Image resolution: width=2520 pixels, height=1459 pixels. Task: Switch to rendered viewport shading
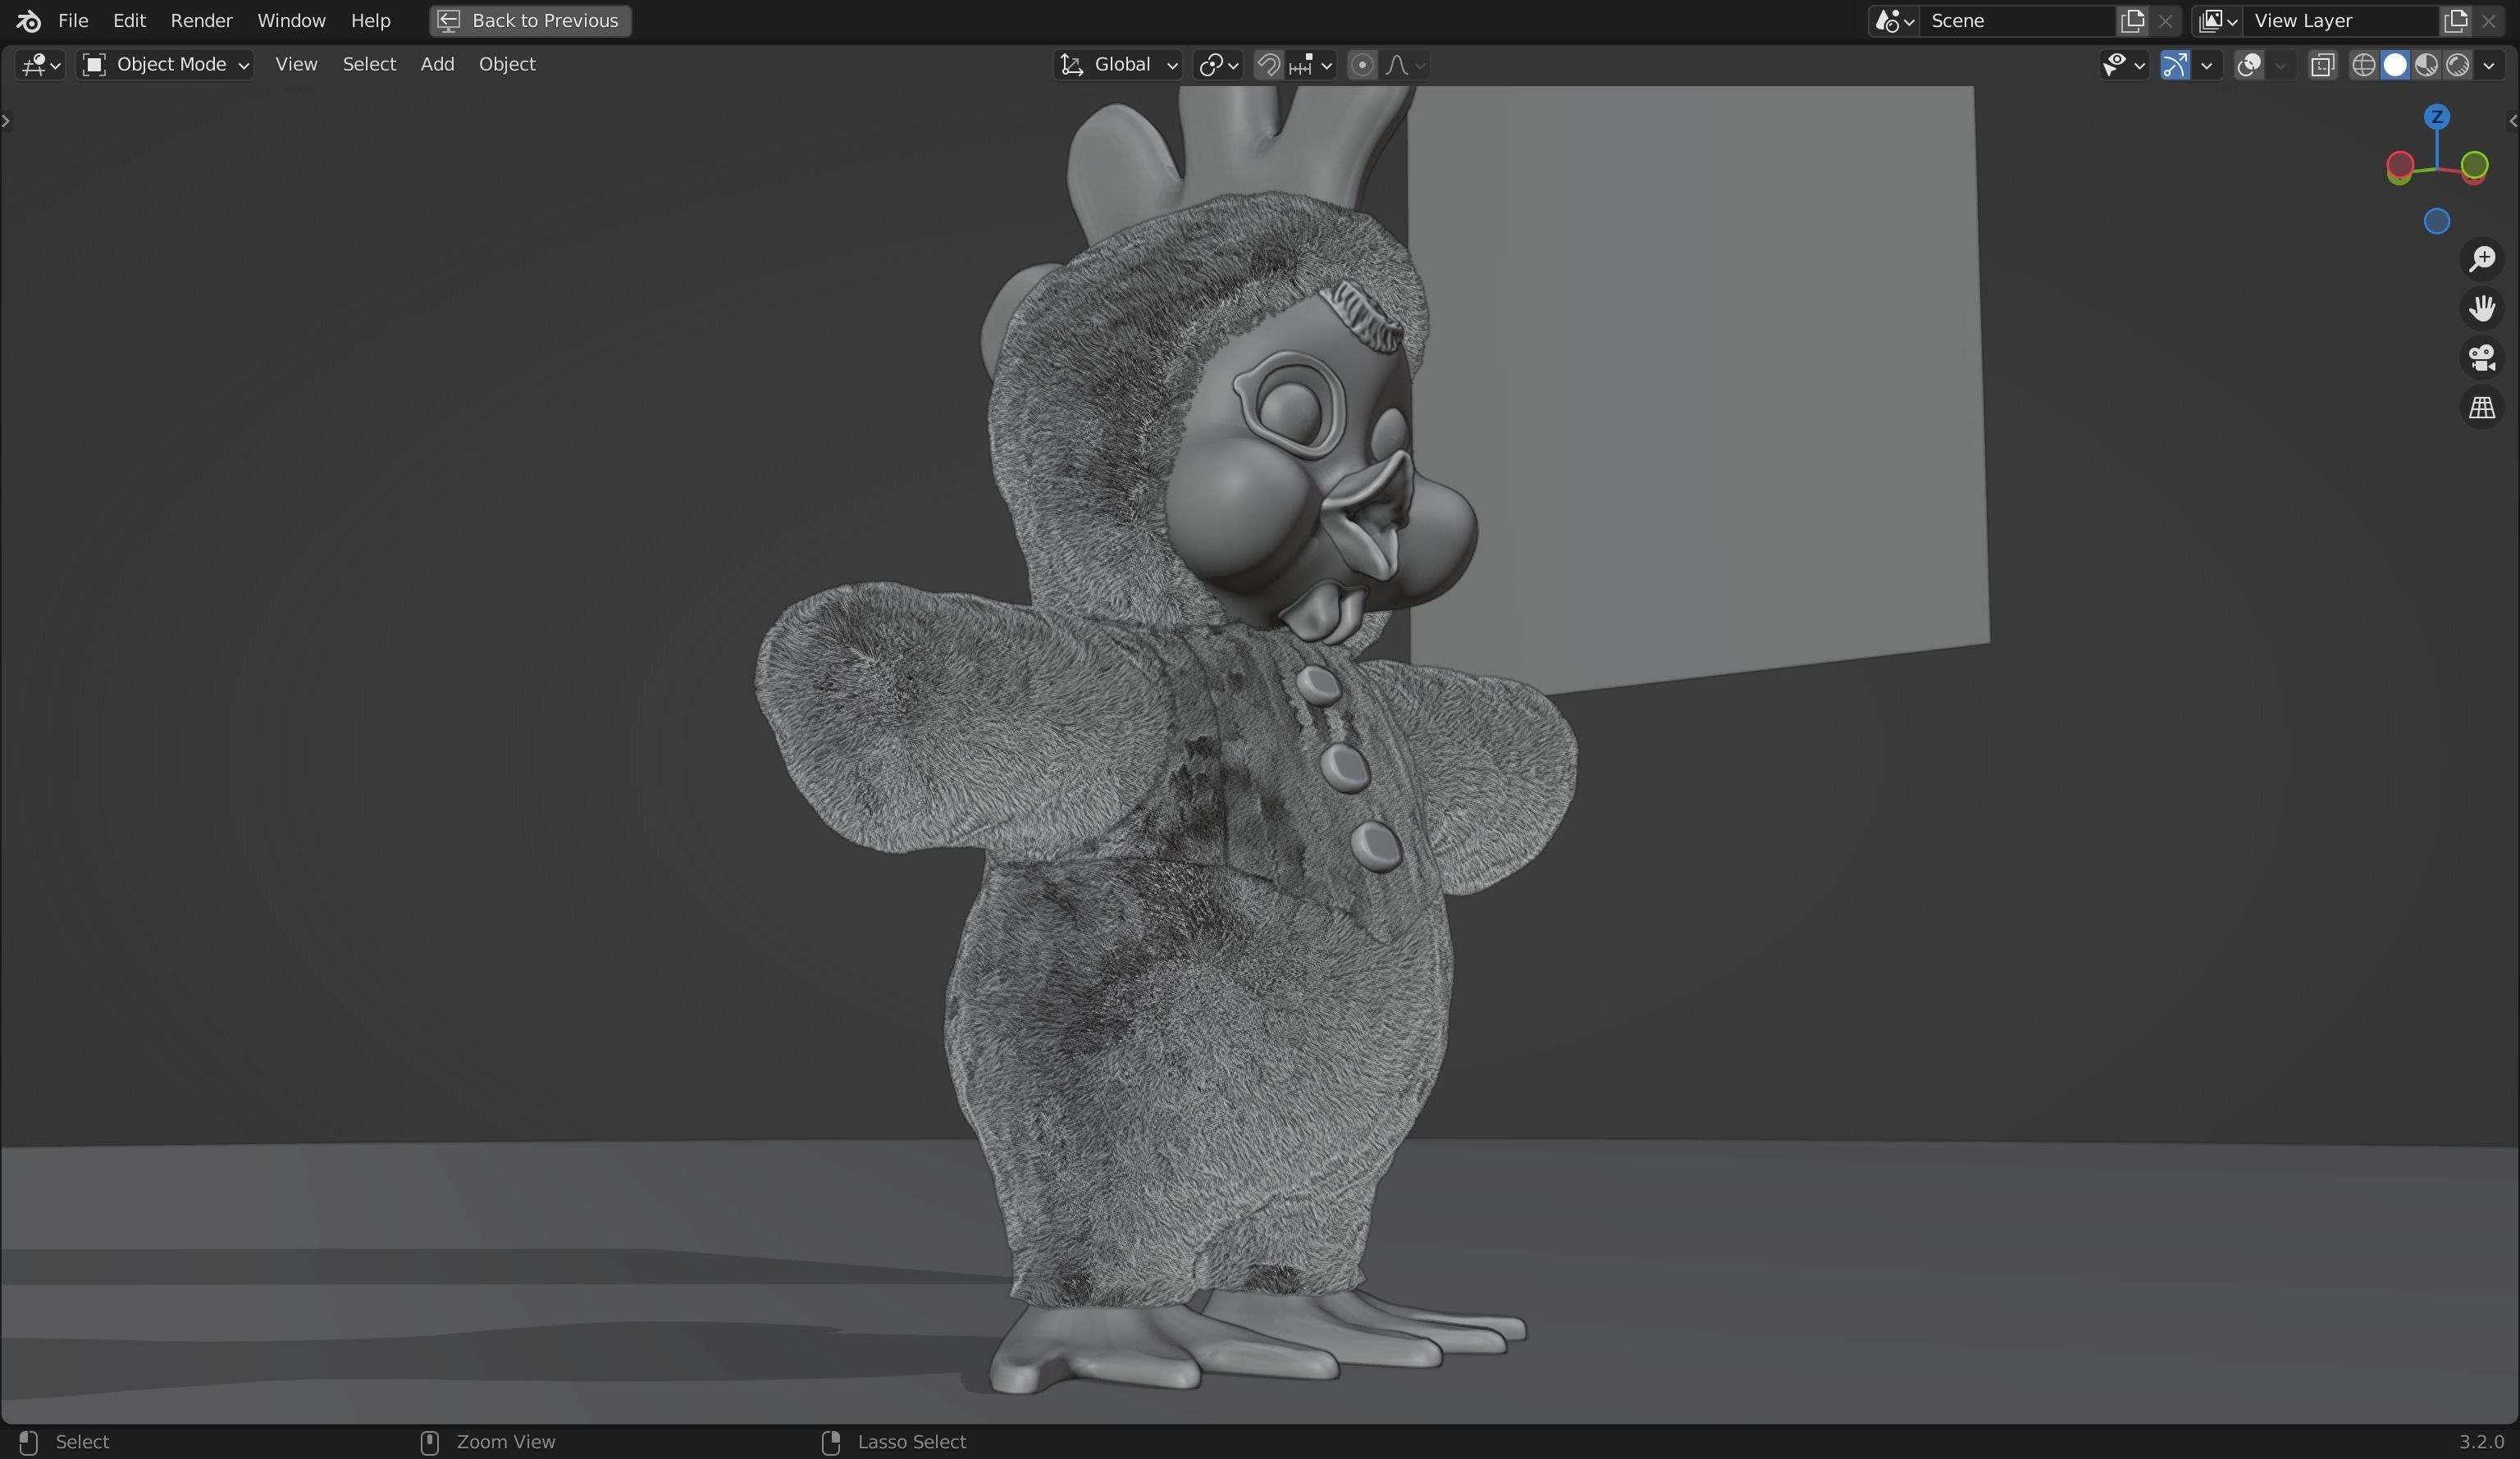click(2457, 65)
